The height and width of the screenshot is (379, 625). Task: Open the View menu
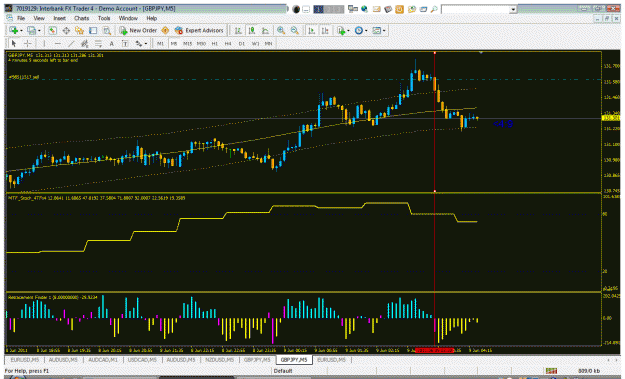pos(39,18)
